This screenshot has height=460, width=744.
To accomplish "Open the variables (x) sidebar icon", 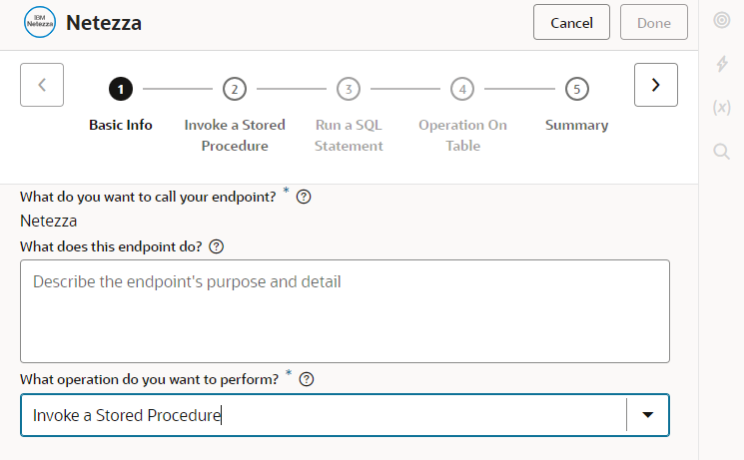I will point(721,107).
